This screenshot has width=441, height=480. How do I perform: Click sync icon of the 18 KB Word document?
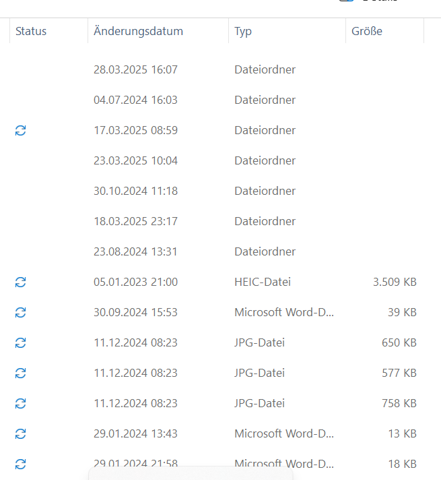20,464
